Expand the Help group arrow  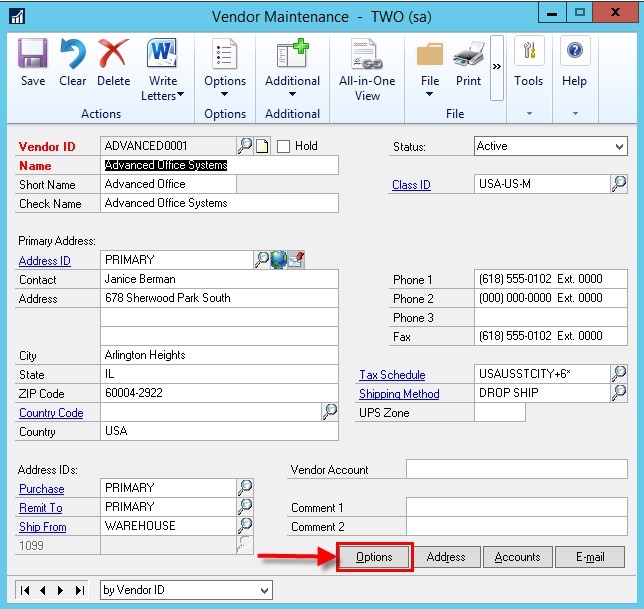click(x=575, y=113)
